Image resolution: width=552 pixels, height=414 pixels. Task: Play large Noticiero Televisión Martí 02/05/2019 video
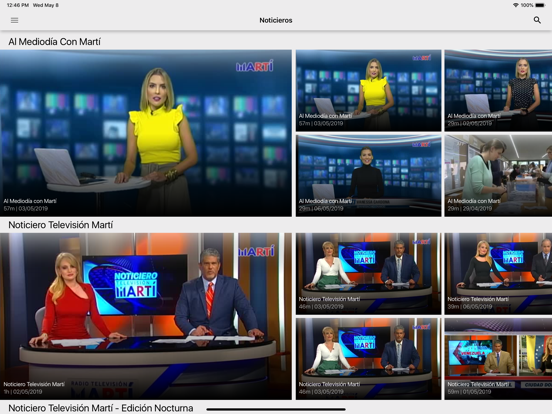(146, 316)
